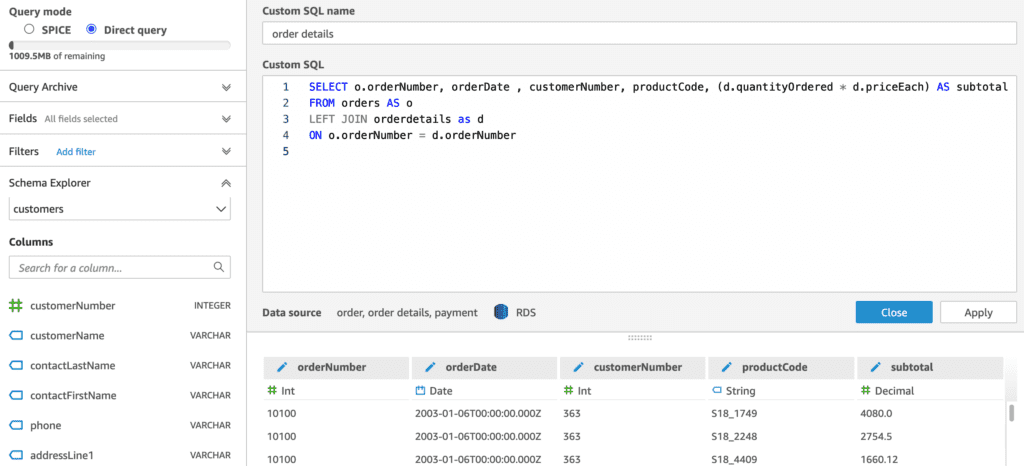The image size is (1024, 466).
Task: Click the Query Archive section label
Action: coord(44,87)
